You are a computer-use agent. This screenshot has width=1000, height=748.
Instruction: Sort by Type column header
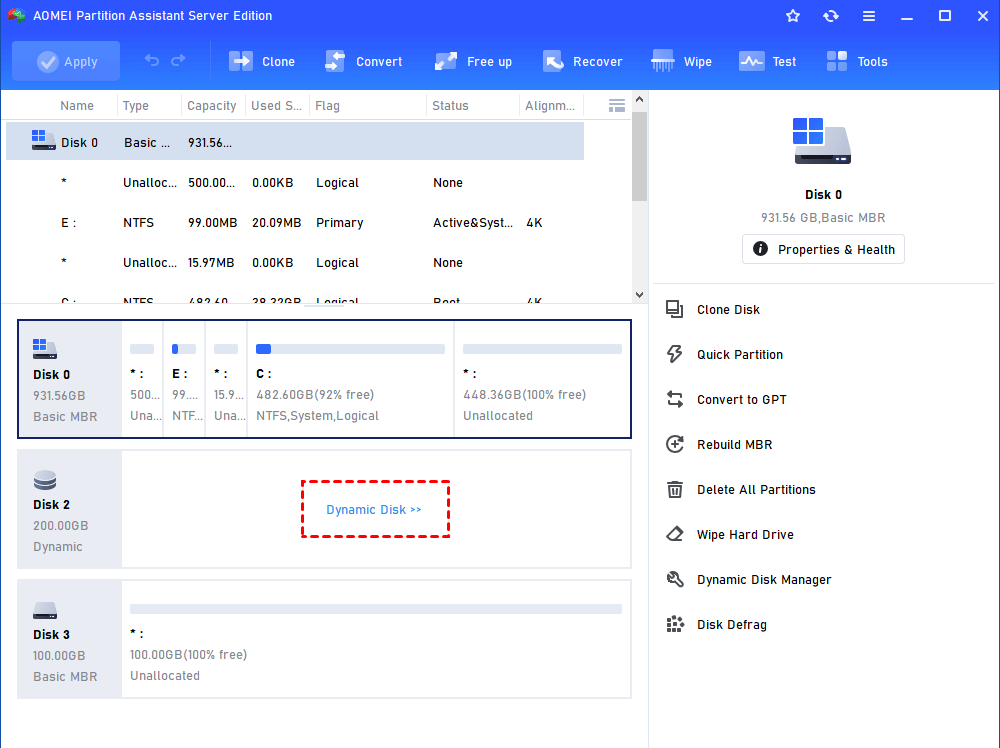click(135, 106)
